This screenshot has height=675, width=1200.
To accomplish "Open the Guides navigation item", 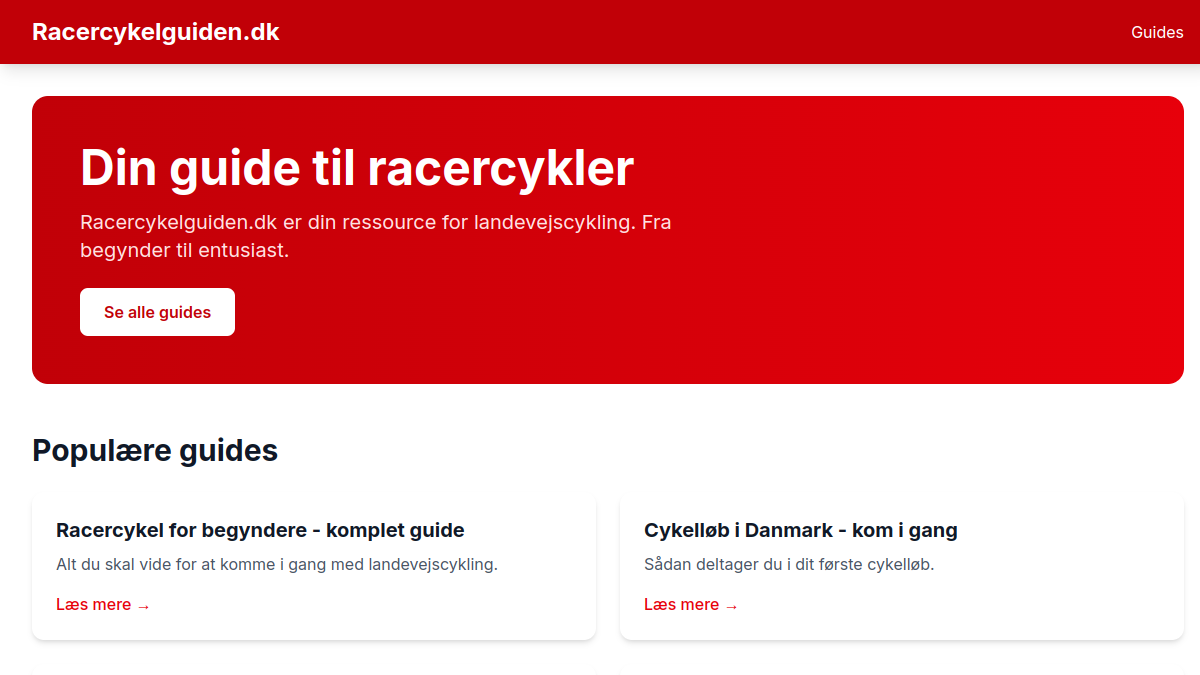I will pos(1157,31).
